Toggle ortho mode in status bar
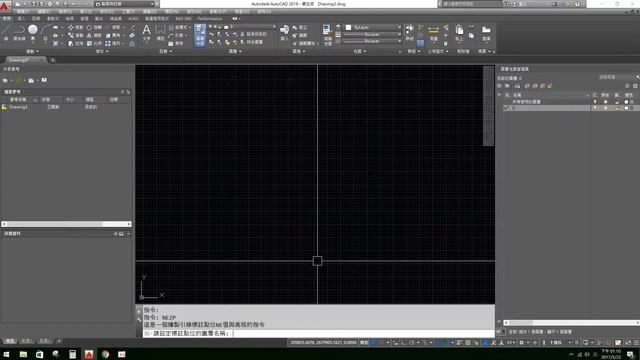Image resolution: width=640 pixels, height=360 pixels. pyautogui.click(x=403, y=343)
